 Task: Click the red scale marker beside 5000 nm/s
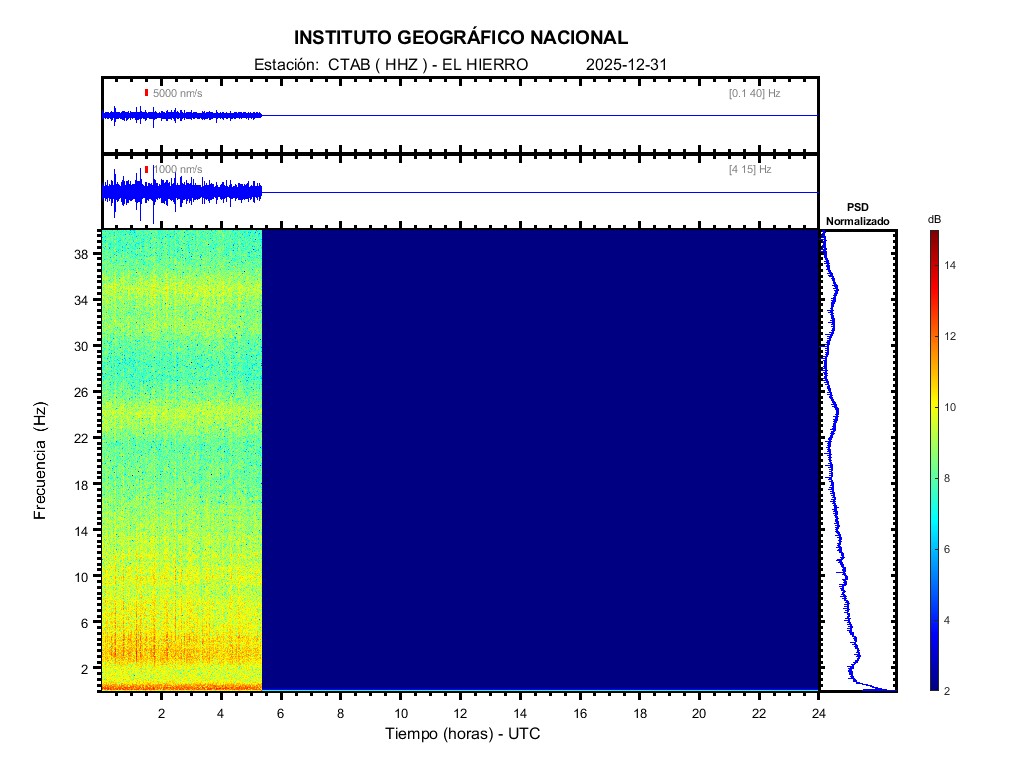click(x=146, y=93)
